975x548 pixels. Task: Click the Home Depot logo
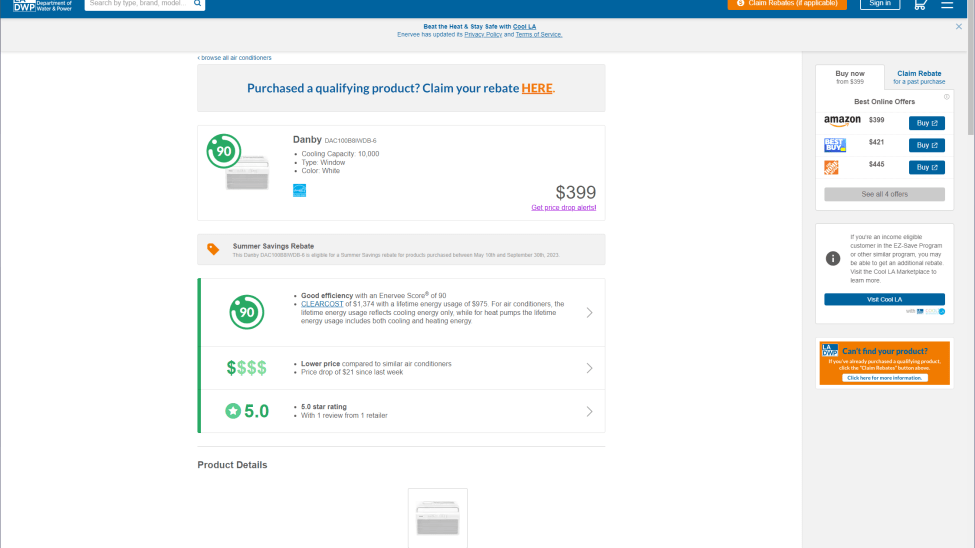[831, 167]
